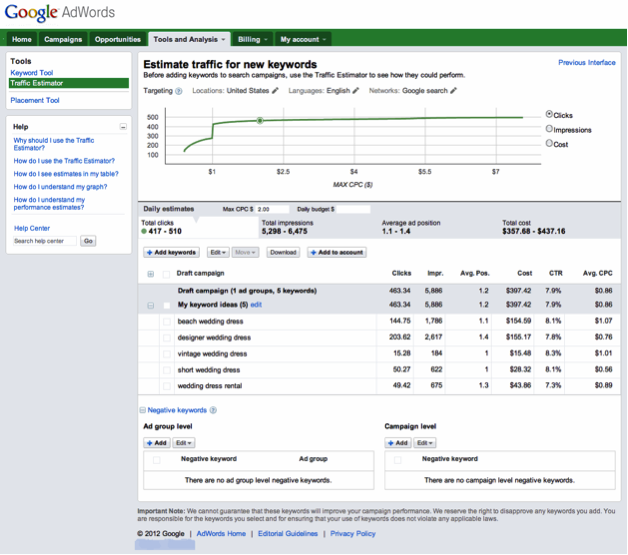Select the Cost radio button
Viewport: 628px width, 555px height.
549,143
